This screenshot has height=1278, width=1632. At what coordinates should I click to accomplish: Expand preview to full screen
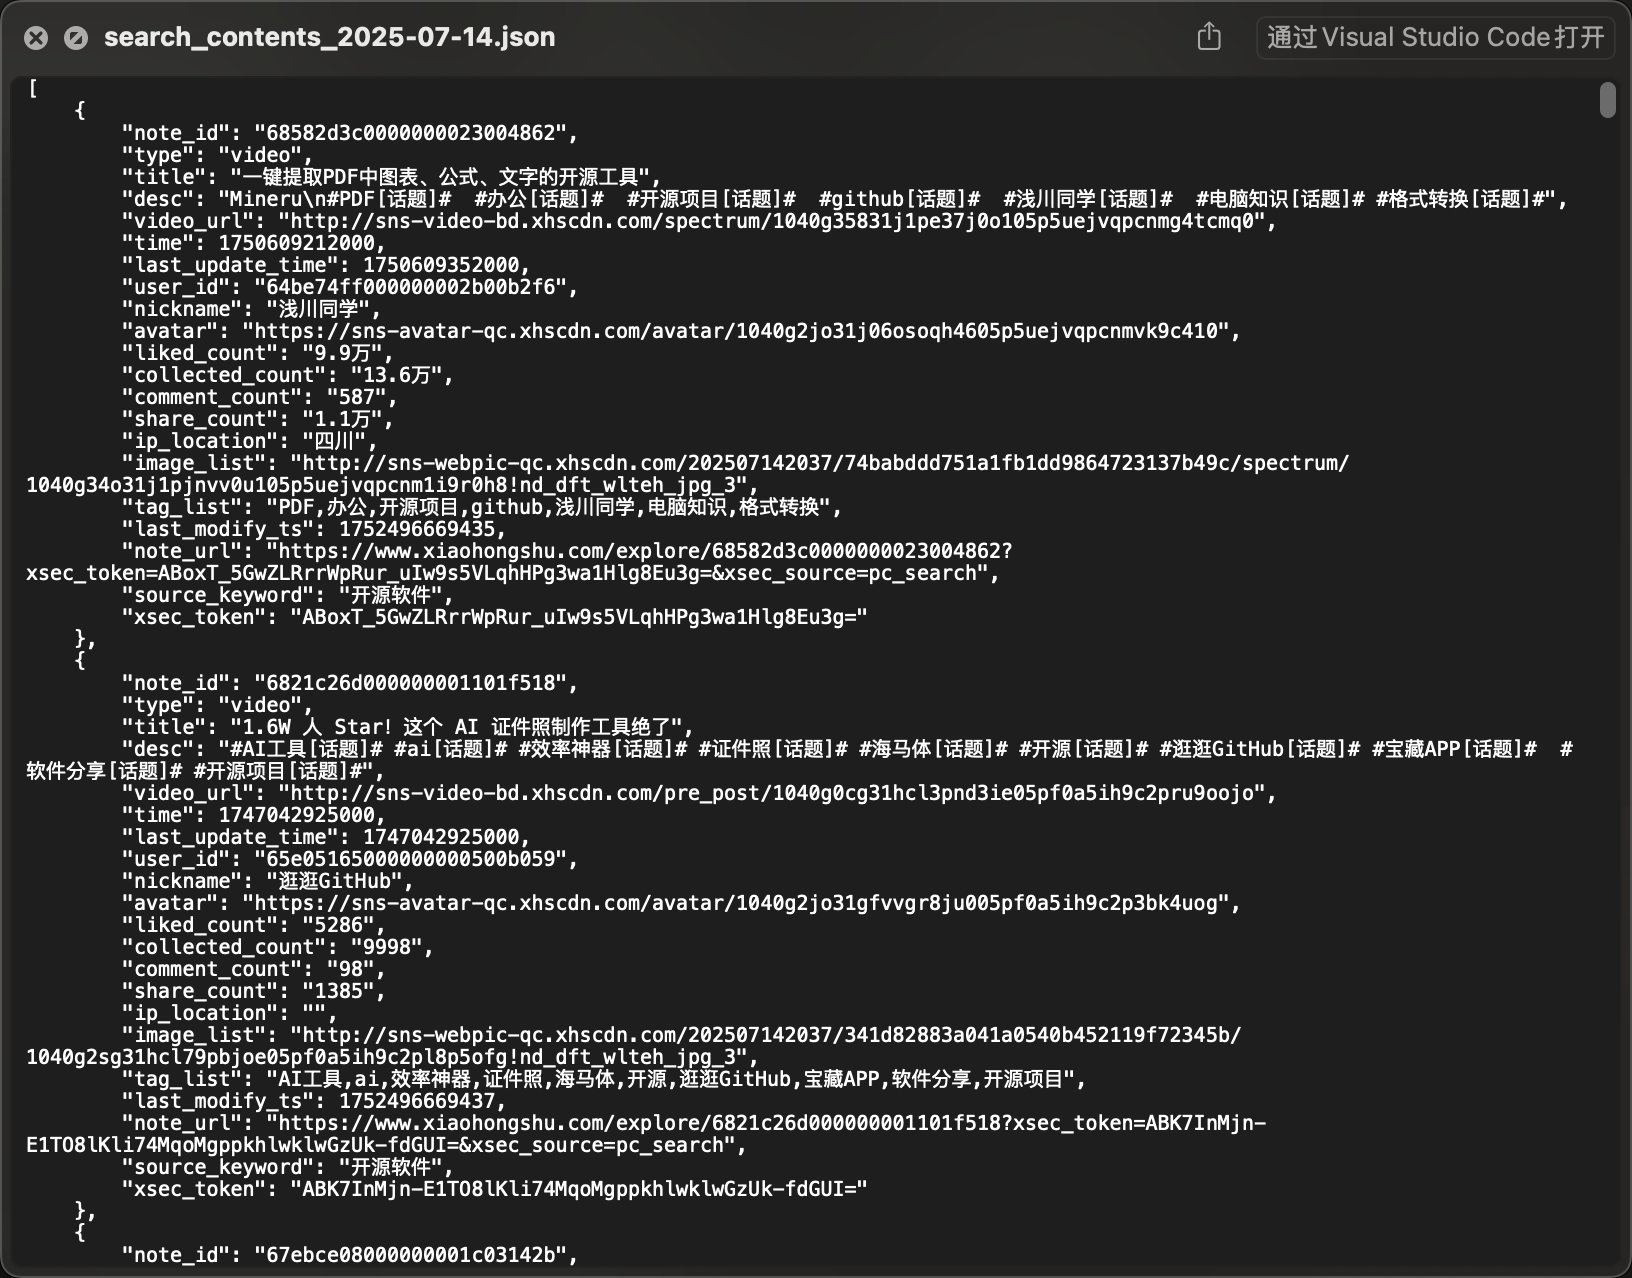[x=76, y=38]
